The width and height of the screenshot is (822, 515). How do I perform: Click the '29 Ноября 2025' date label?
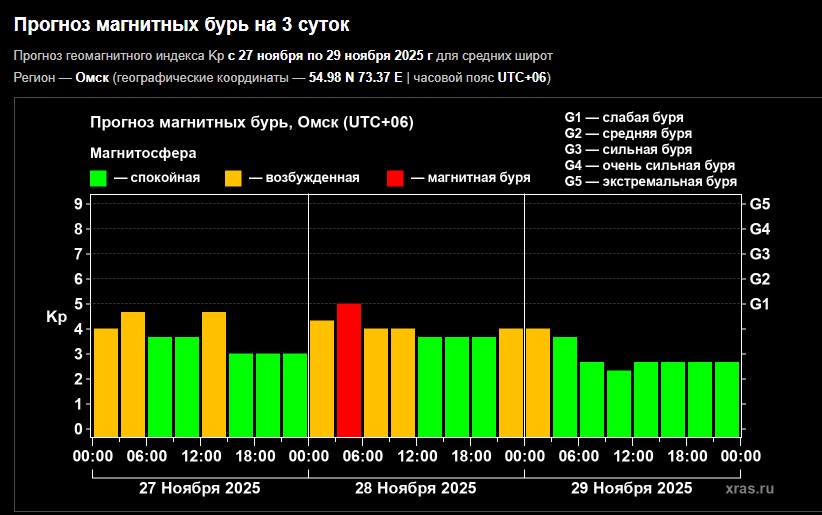(631, 488)
